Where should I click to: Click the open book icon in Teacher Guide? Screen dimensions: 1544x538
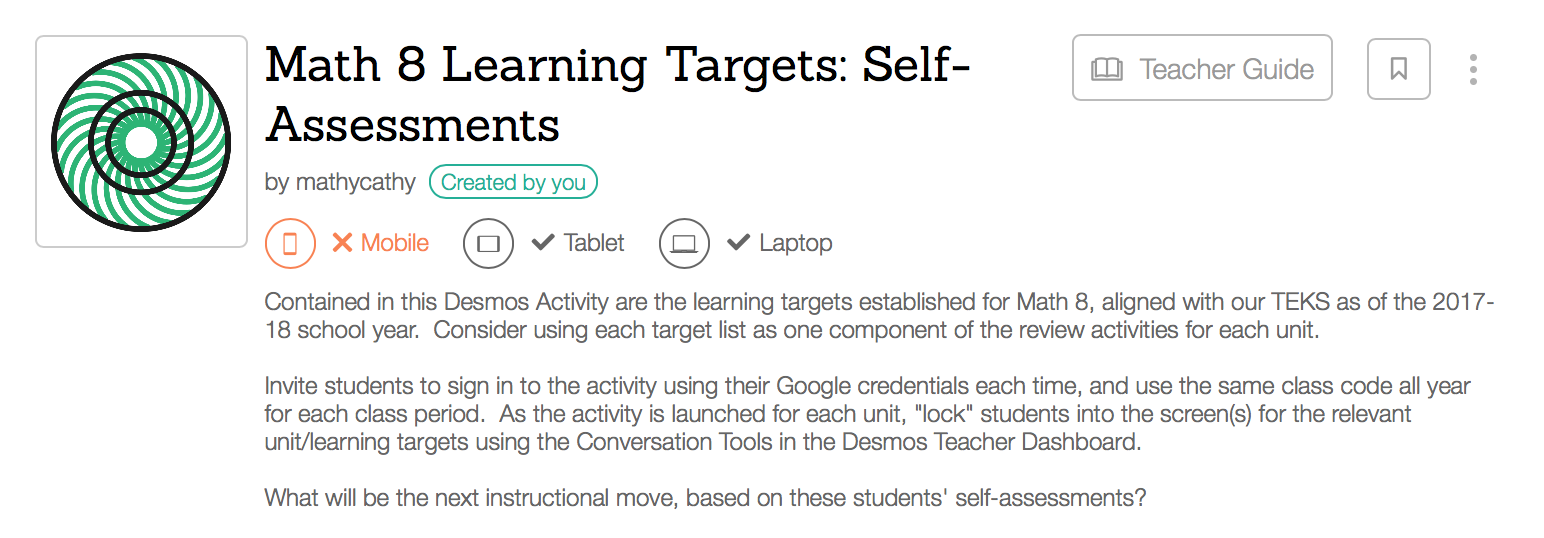pyautogui.click(x=1106, y=69)
